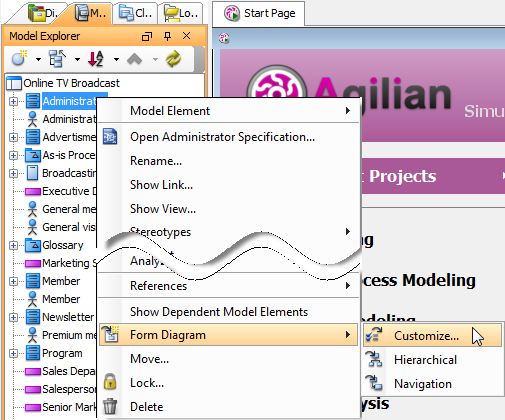Pin the Model Explorer panel

(x=167, y=36)
